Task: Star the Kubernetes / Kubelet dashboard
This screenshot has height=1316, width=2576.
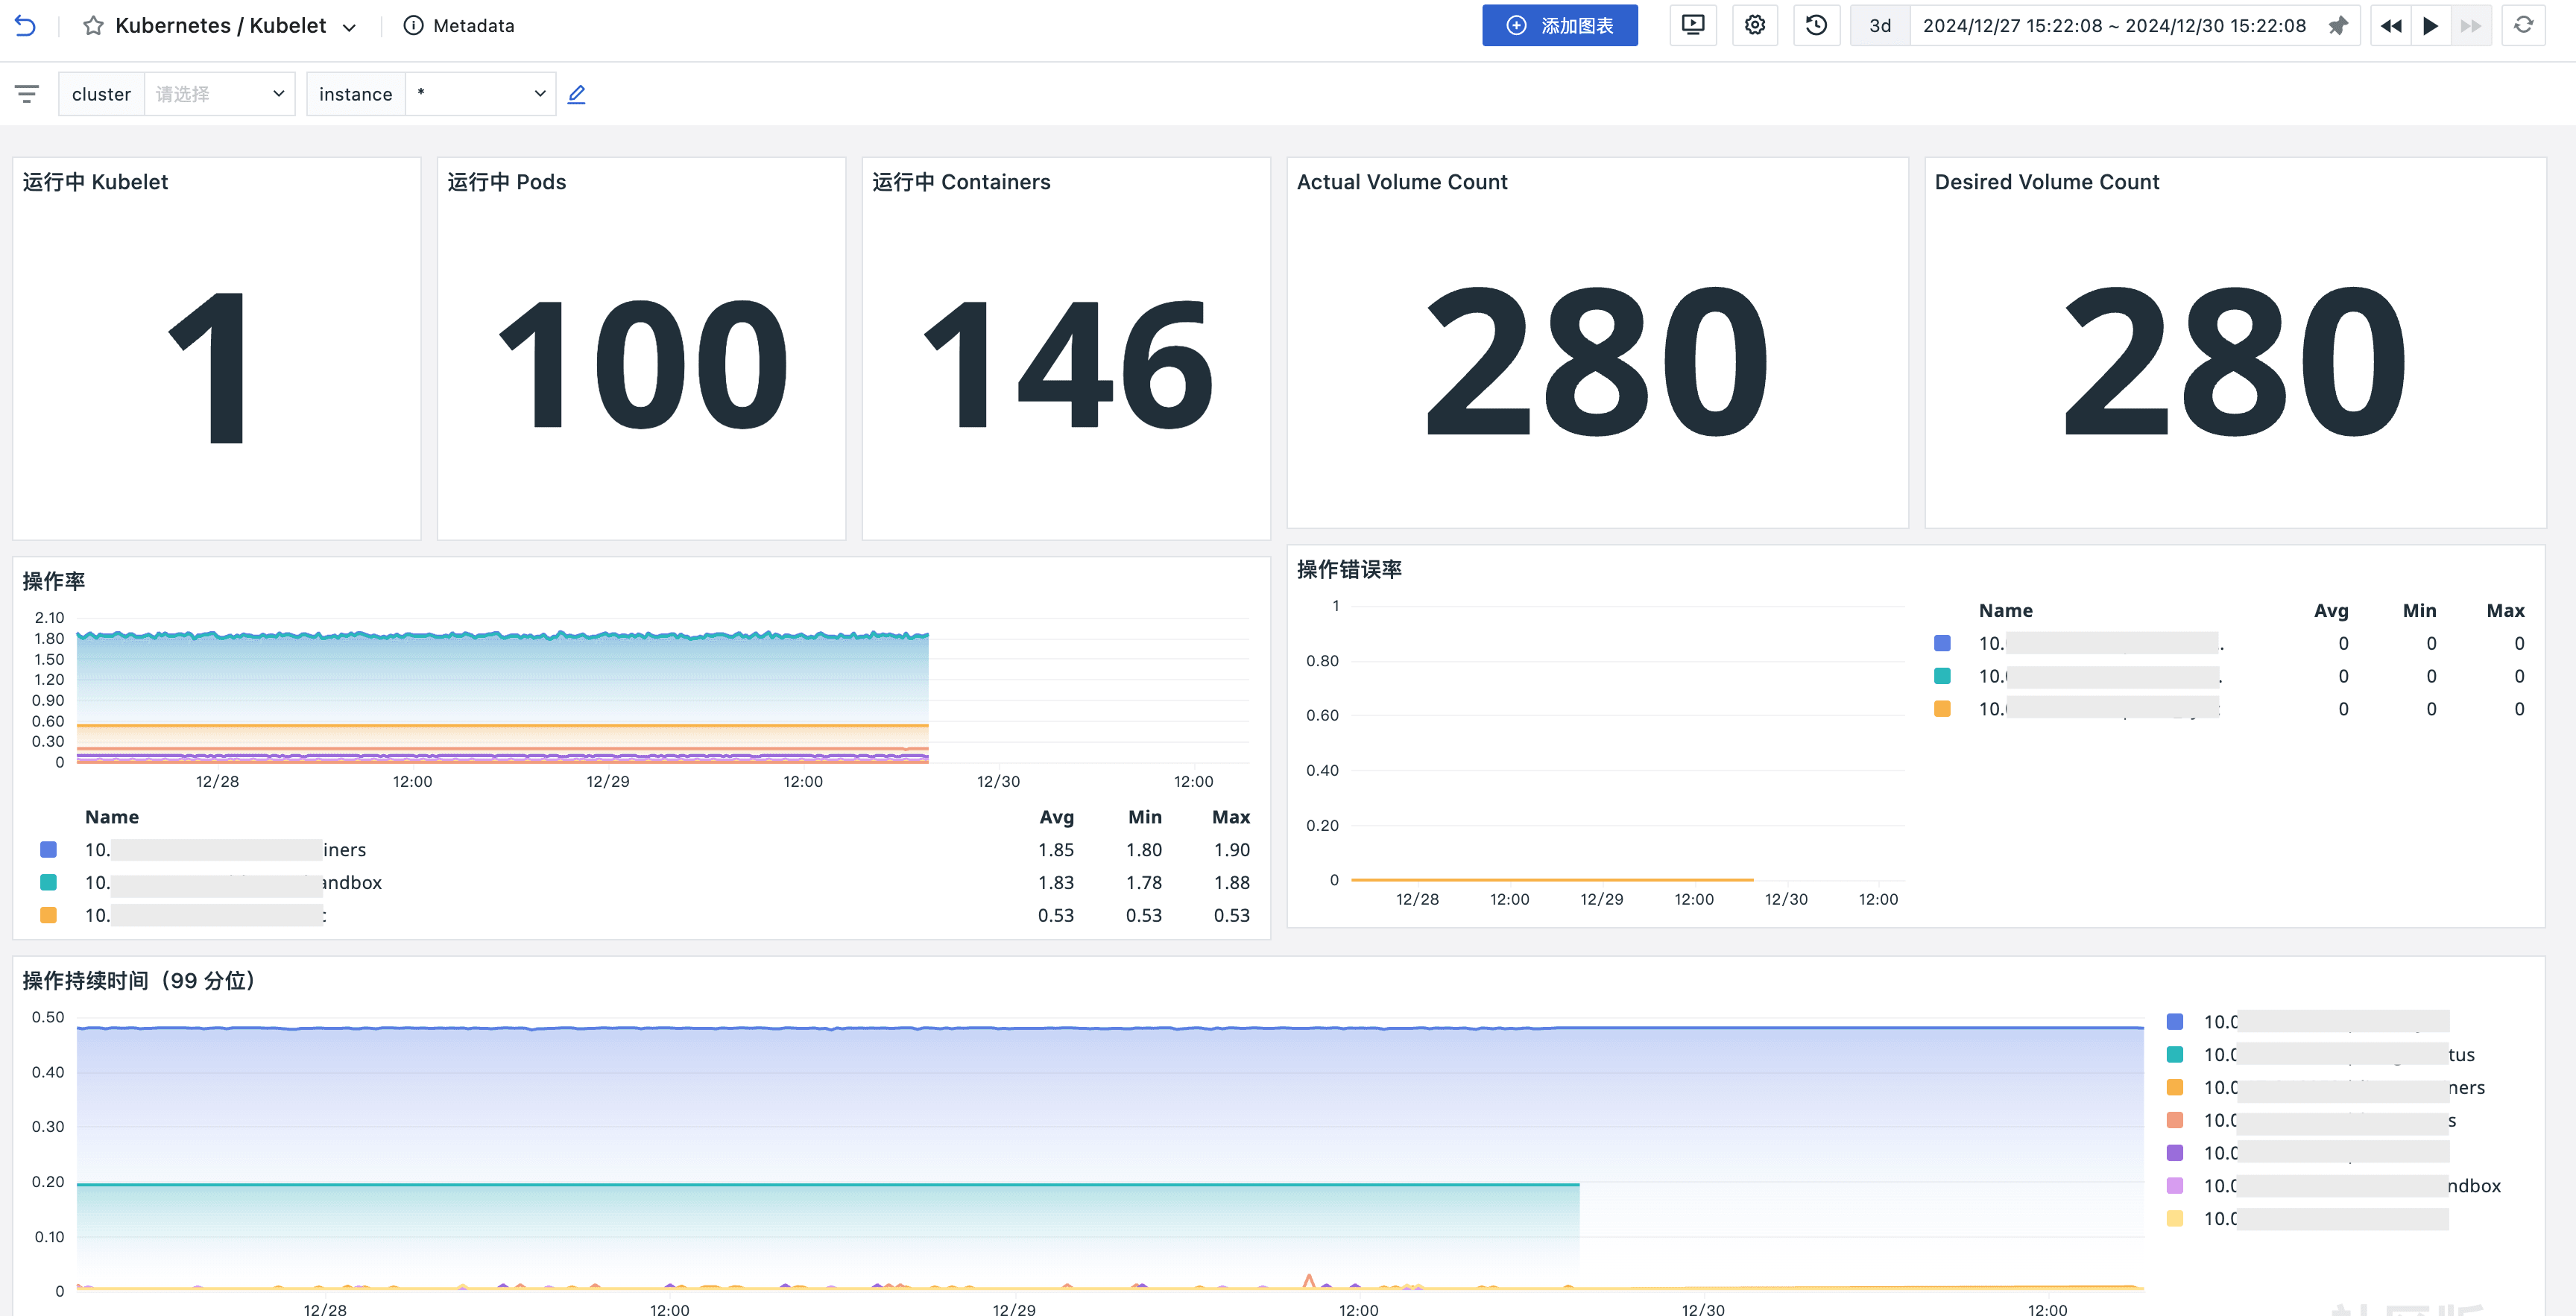Action: pos(93,26)
